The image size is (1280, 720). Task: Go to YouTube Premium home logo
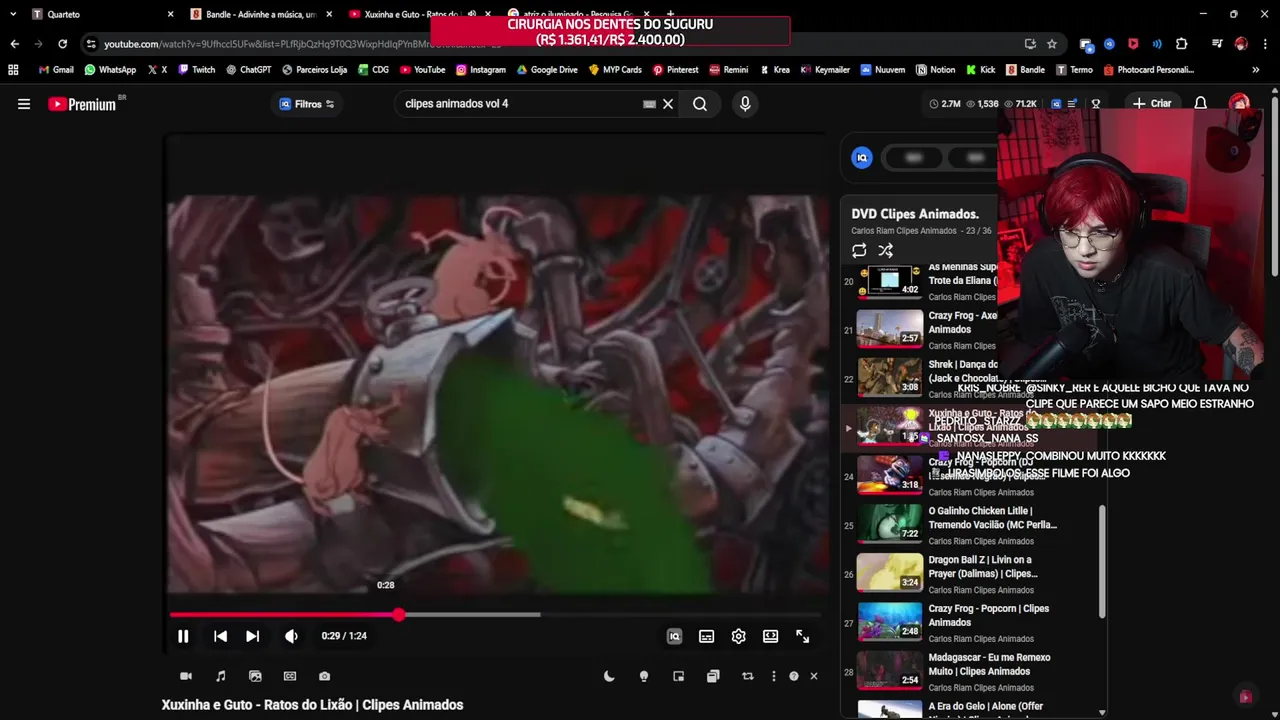[x=82, y=104]
